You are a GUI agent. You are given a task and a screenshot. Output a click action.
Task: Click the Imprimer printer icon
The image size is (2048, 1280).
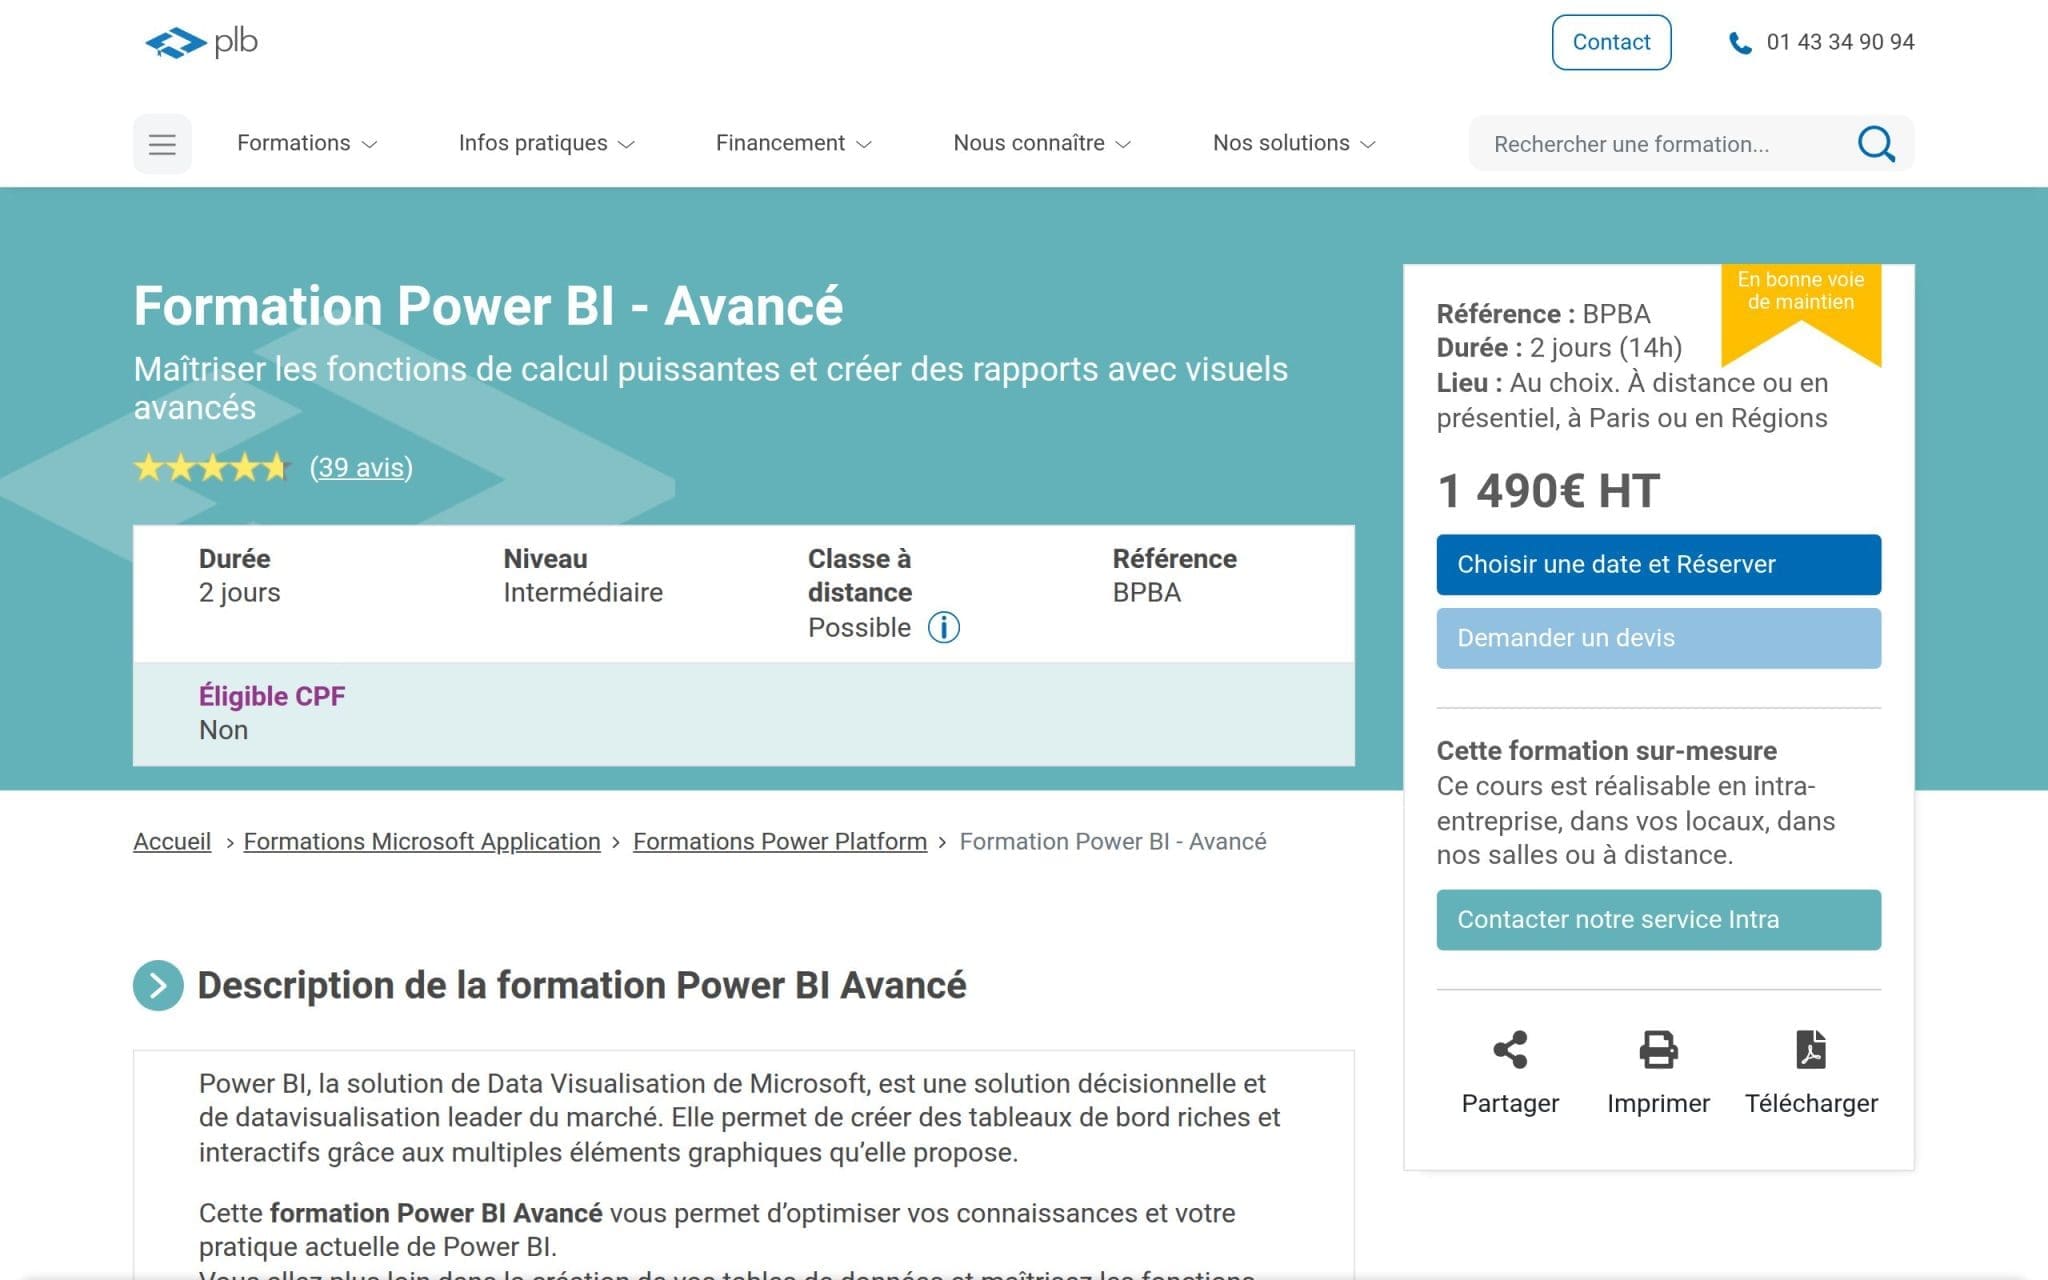[1658, 1050]
